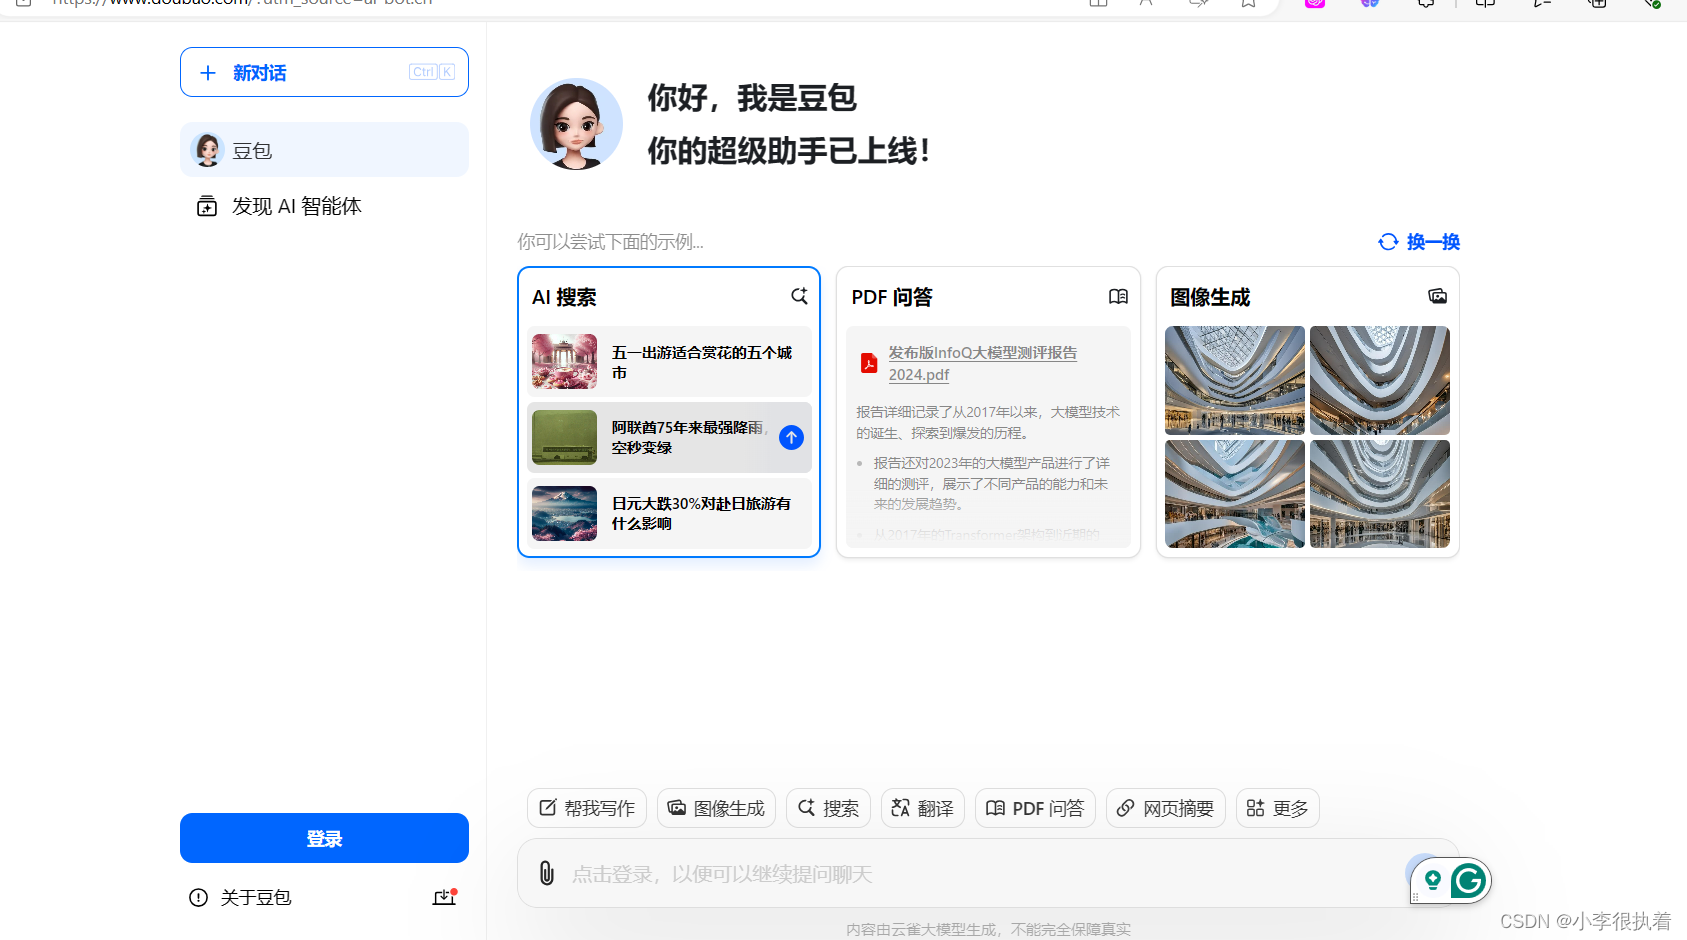
Task: Choose the 图像生成 skill chip
Action: point(716,808)
